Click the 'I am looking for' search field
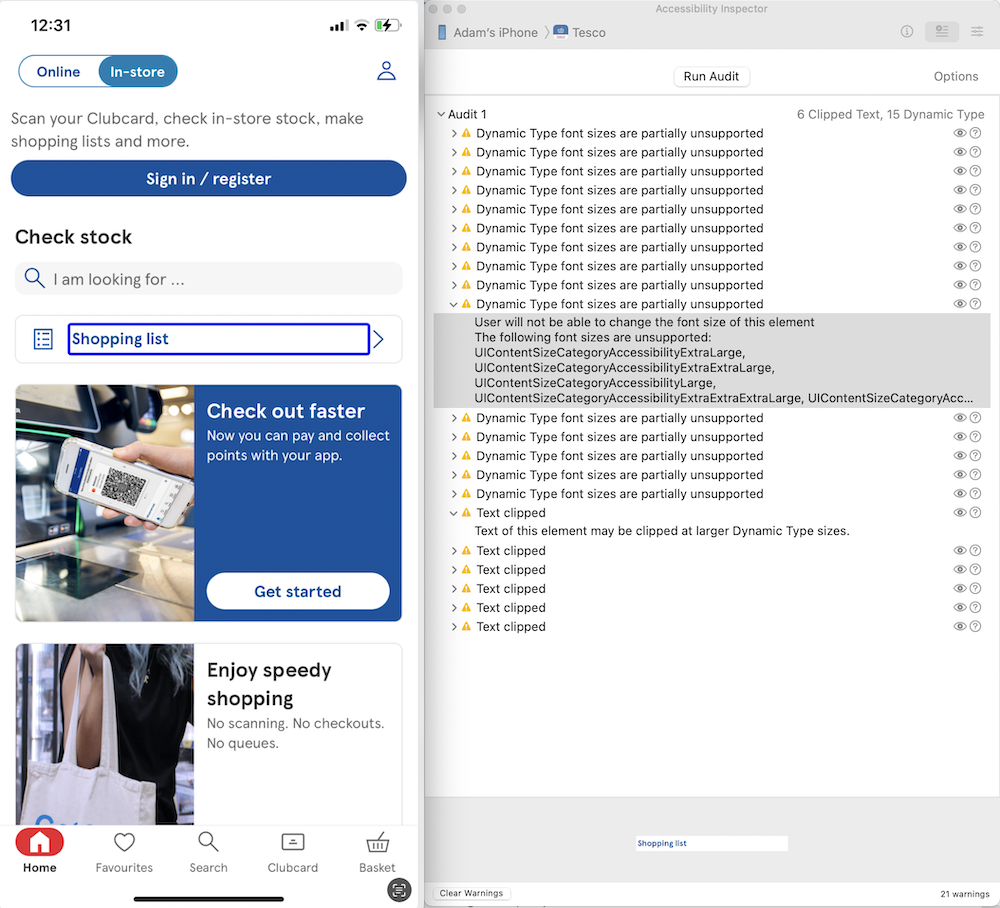Image resolution: width=1000 pixels, height=908 pixels. tap(208, 278)
